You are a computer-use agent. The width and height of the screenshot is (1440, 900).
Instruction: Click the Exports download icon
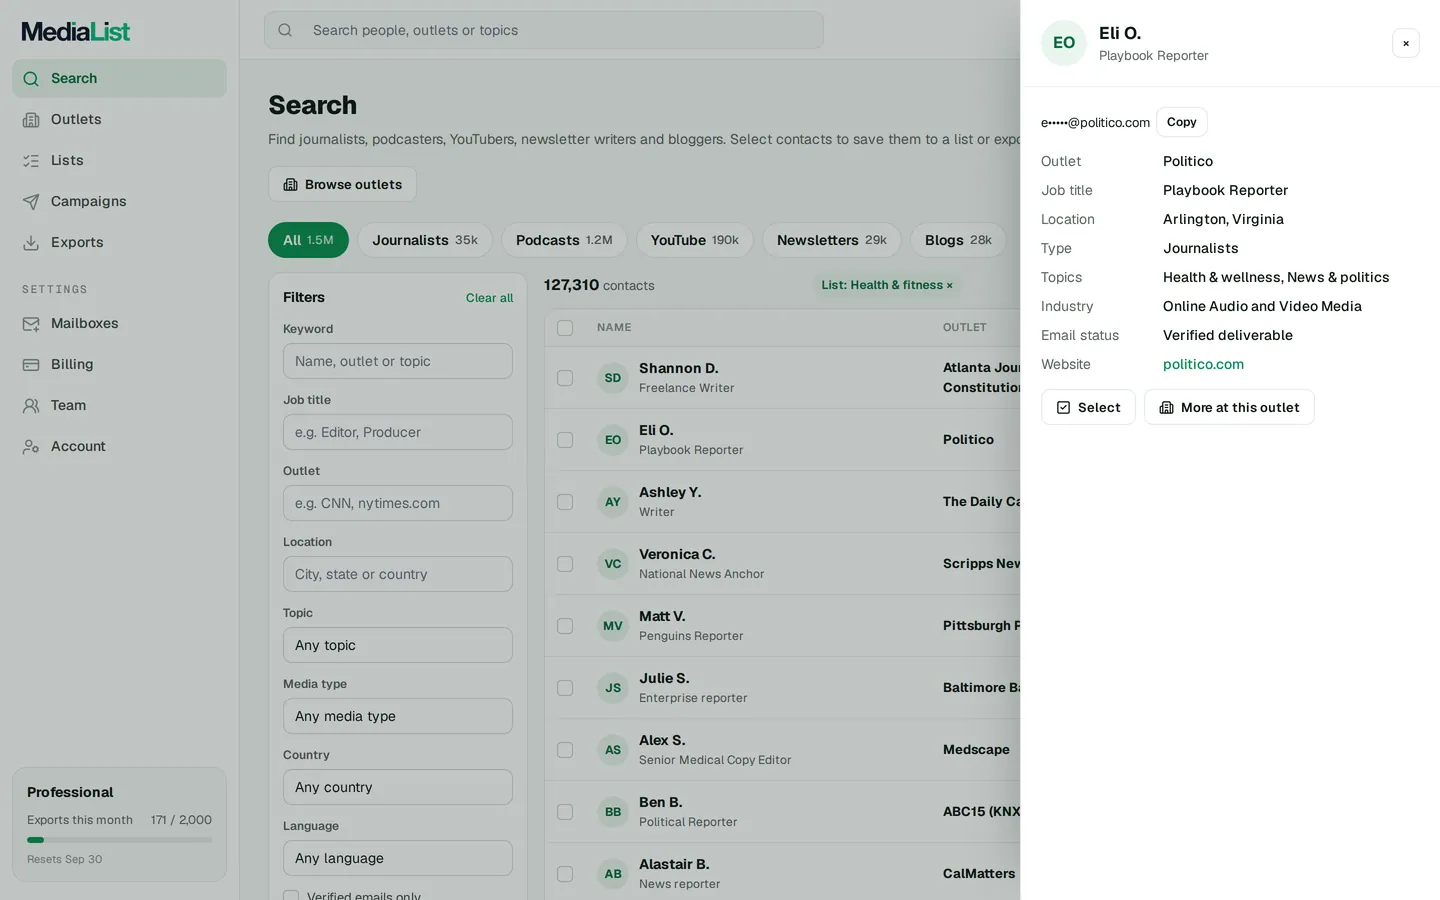click(x=31, y=243)
